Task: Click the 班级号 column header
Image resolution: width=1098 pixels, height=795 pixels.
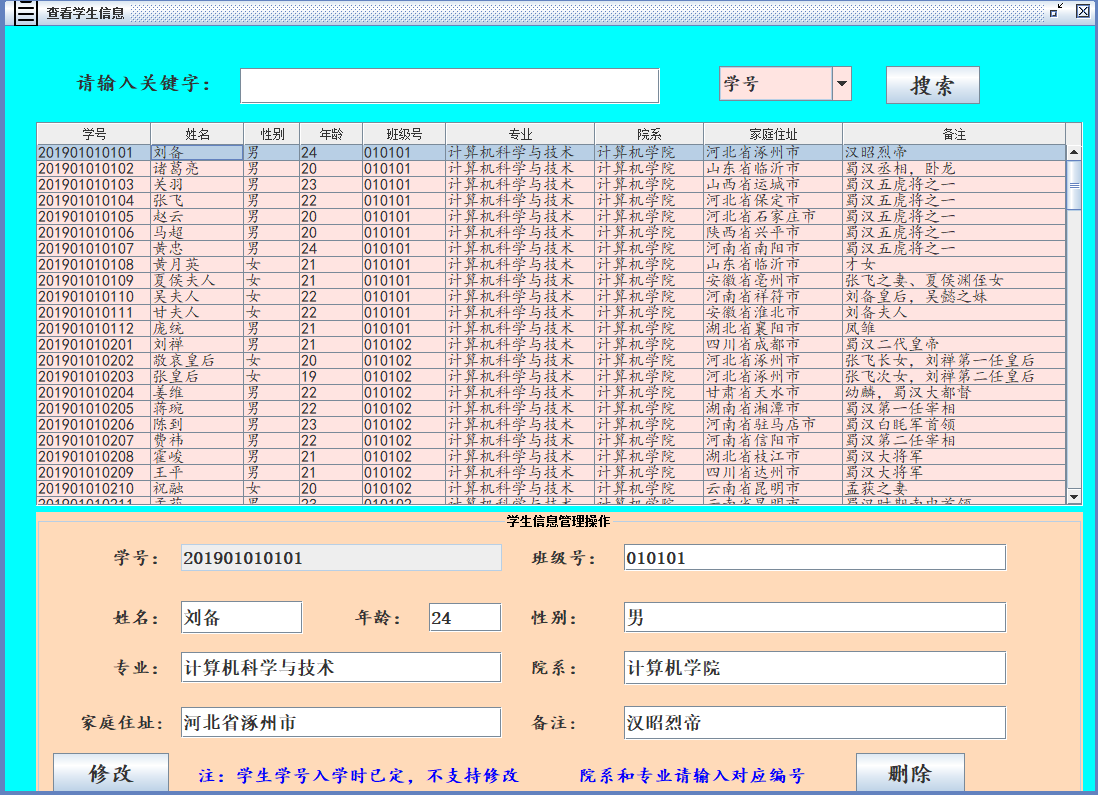Action: (x=404, y=134)
